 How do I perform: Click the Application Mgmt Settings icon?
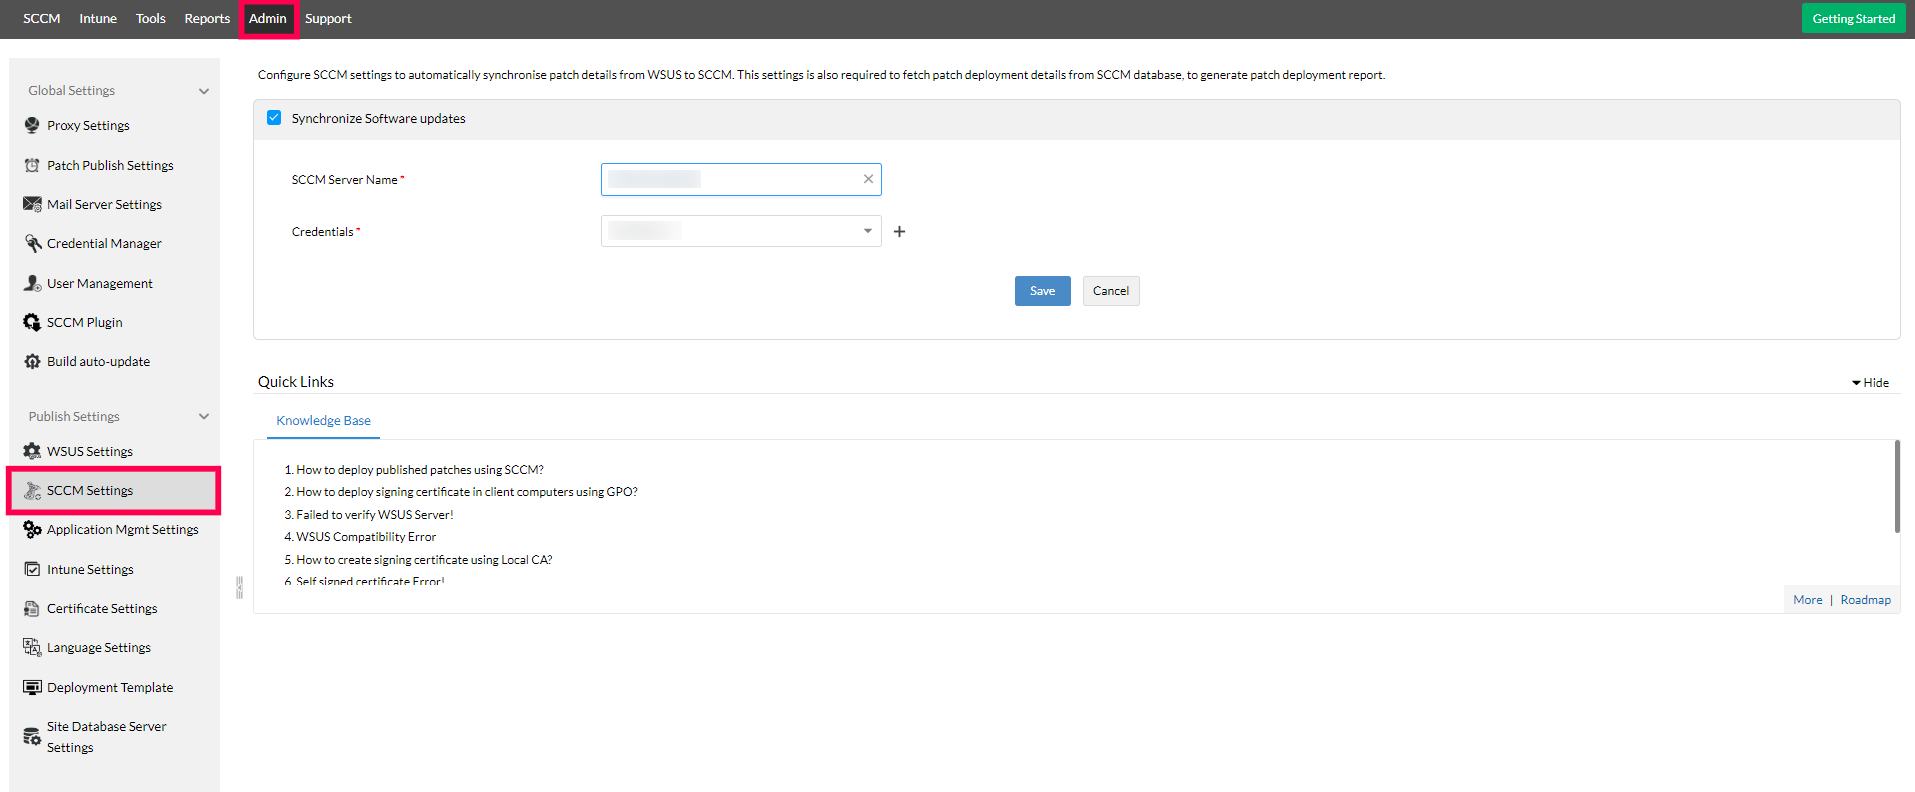32,529
